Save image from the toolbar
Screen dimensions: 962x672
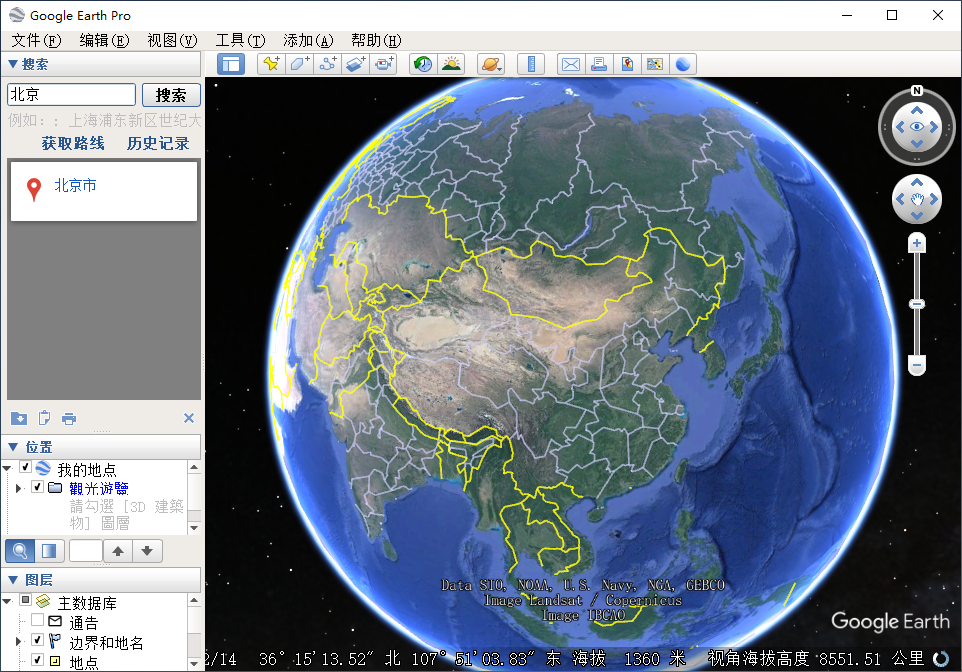click(627, 64)
